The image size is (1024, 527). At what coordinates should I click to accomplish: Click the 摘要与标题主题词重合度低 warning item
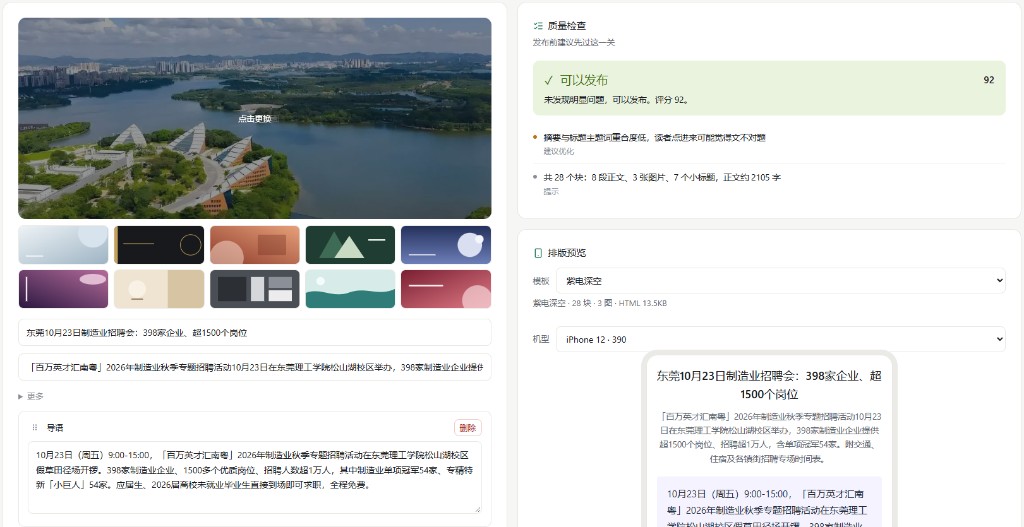click(x=654, y=138)
